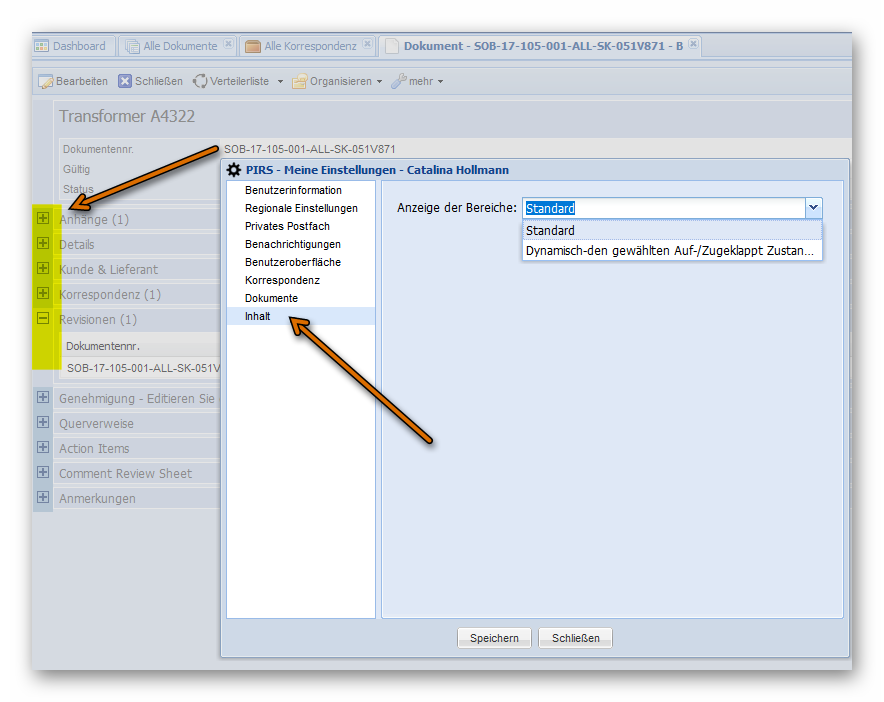Click the Schließen toolbar X icon
Image resolution: width=884 pixels, height=702 pixels.
(125, 81)
